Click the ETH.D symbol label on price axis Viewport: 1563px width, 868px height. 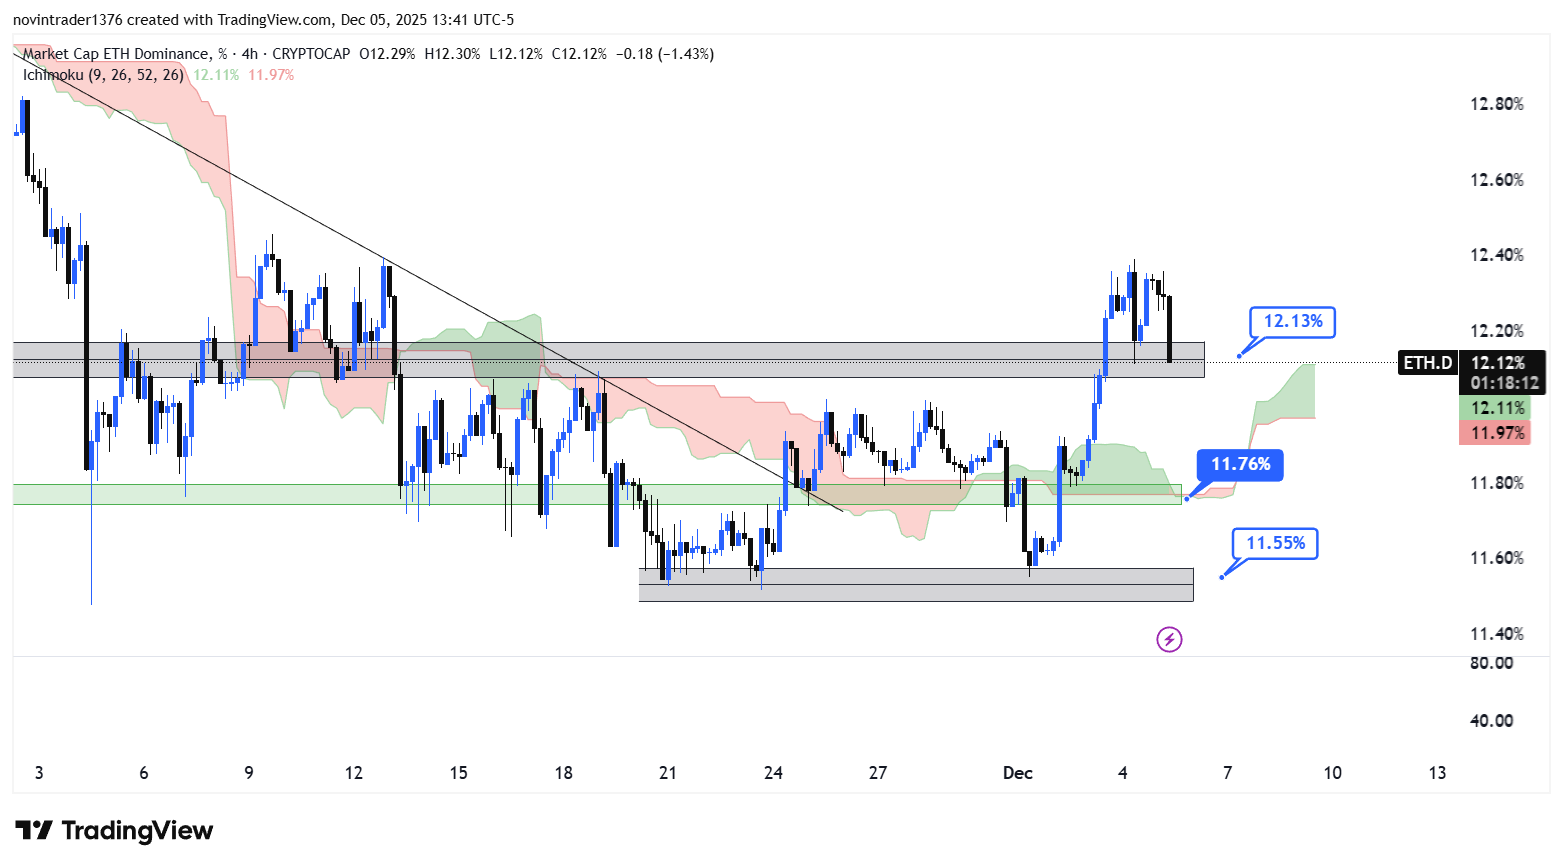pos(1427,363)
